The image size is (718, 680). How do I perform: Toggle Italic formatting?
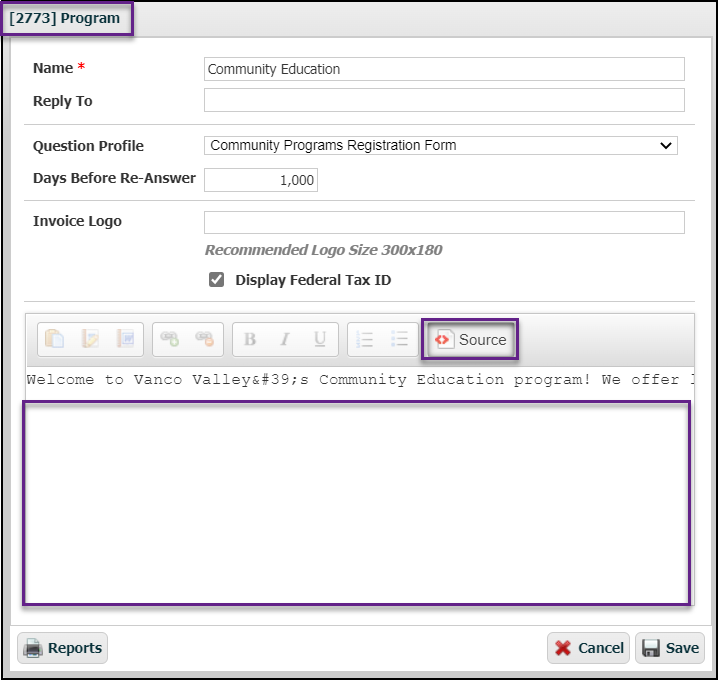click(x=285, y=339)
